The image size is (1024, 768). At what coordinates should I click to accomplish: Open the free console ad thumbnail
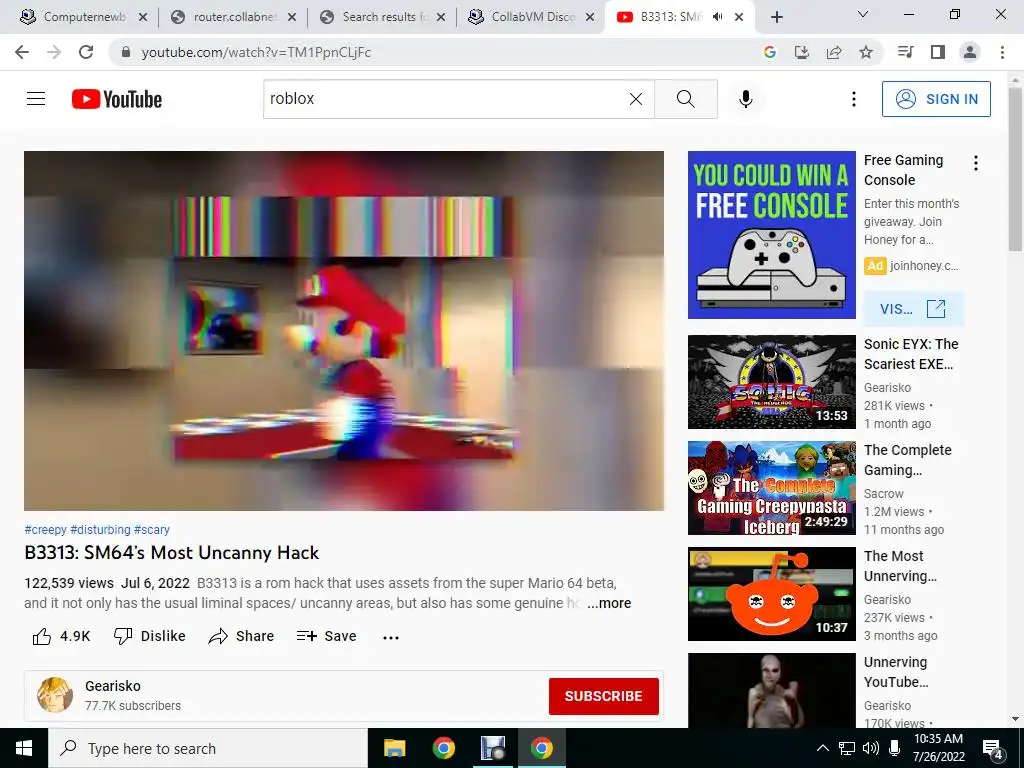click(x=771, y=235)
